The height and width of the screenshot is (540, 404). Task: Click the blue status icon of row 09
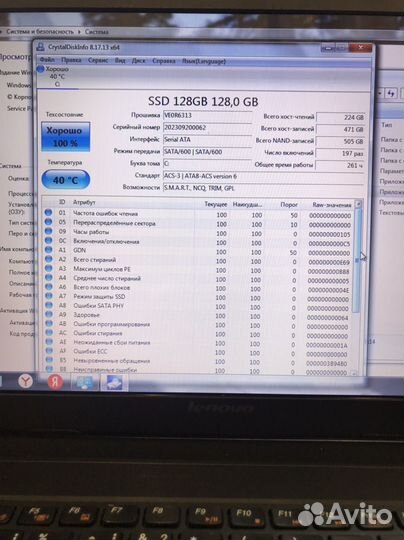click(x=49, y=231)
